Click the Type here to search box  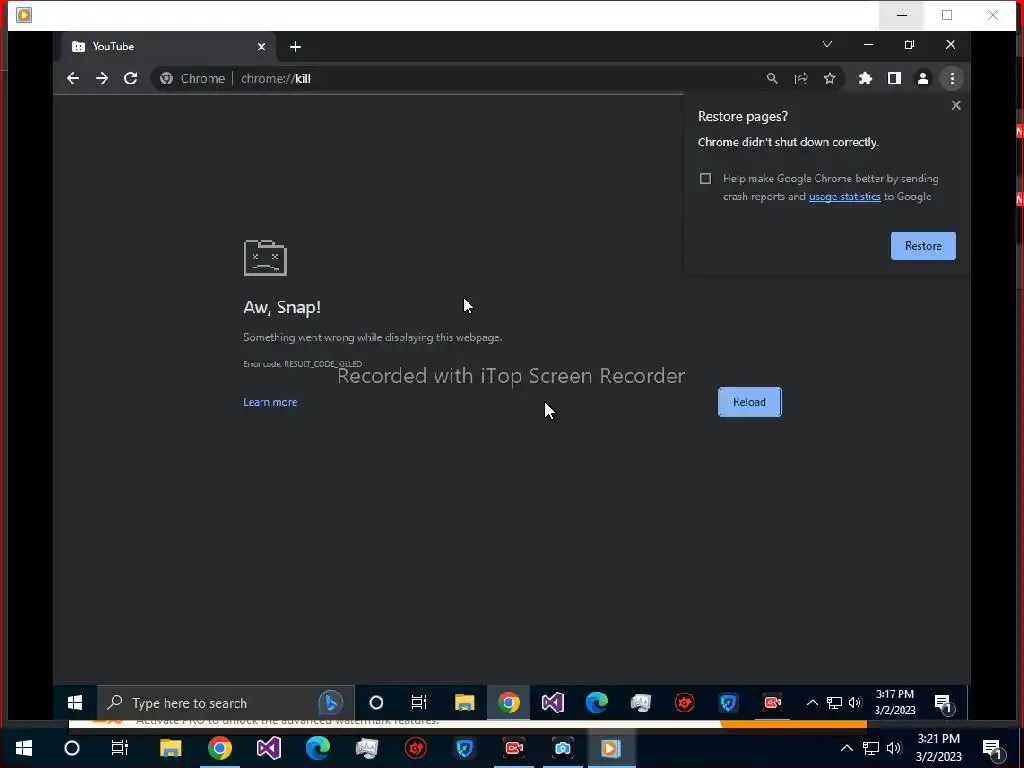225,703
